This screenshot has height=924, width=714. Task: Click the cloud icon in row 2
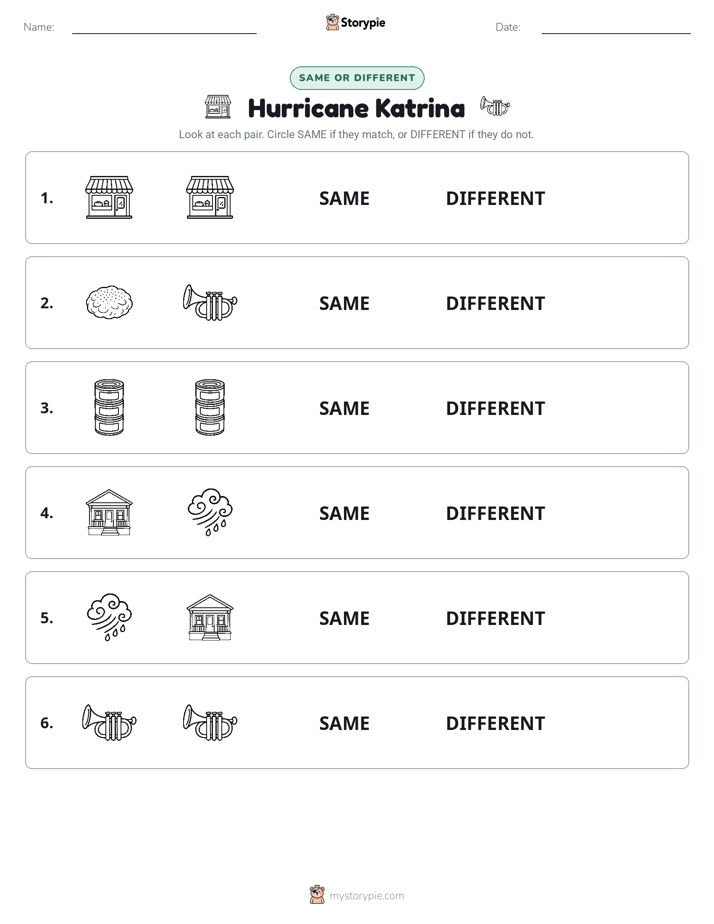coord(109,302)
